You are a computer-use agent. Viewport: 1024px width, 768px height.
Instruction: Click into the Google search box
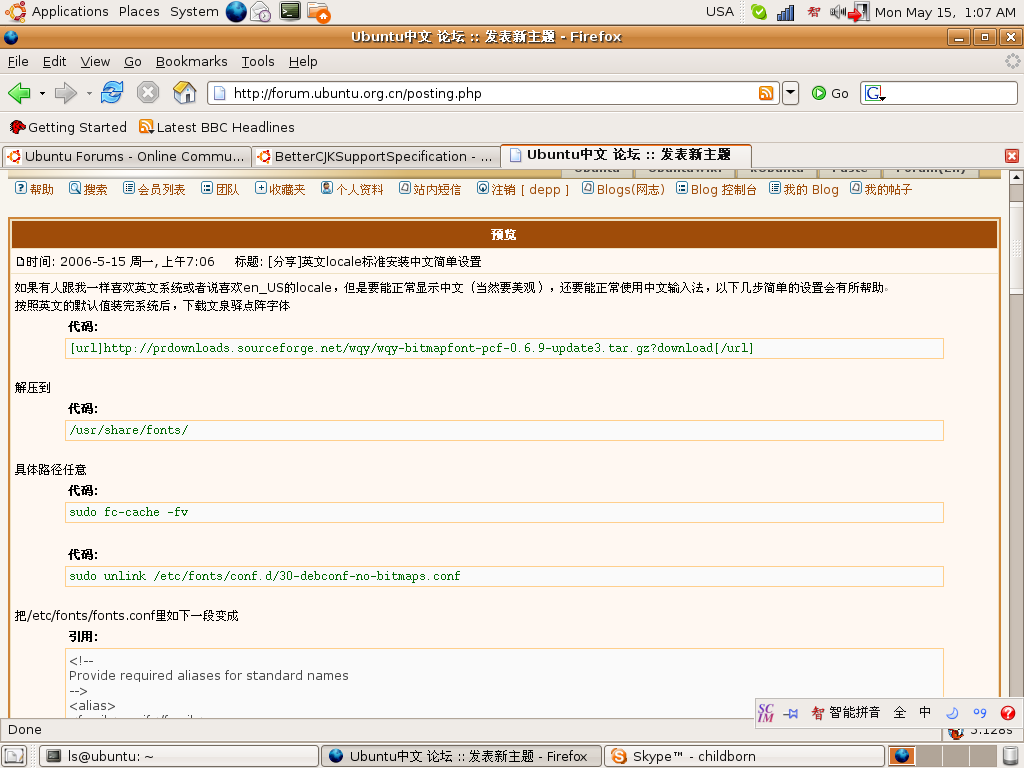tap(951, 93)
